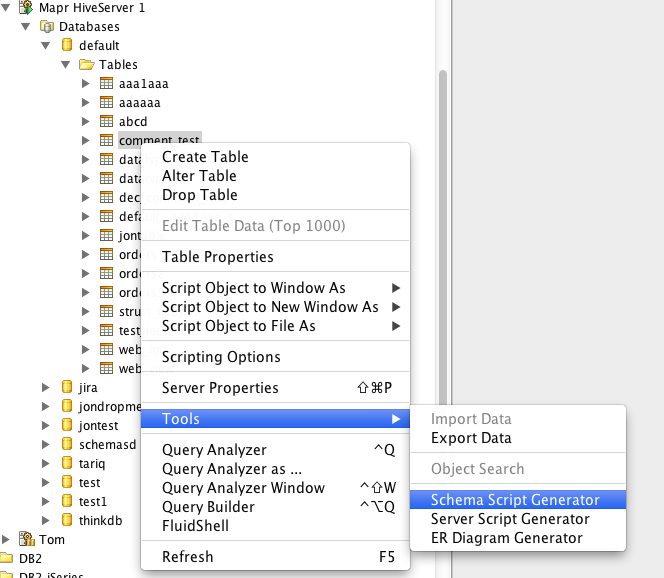Click the aaa1aaa table icon
Screen dimensions: 664x578
click(x=106, y=83)
